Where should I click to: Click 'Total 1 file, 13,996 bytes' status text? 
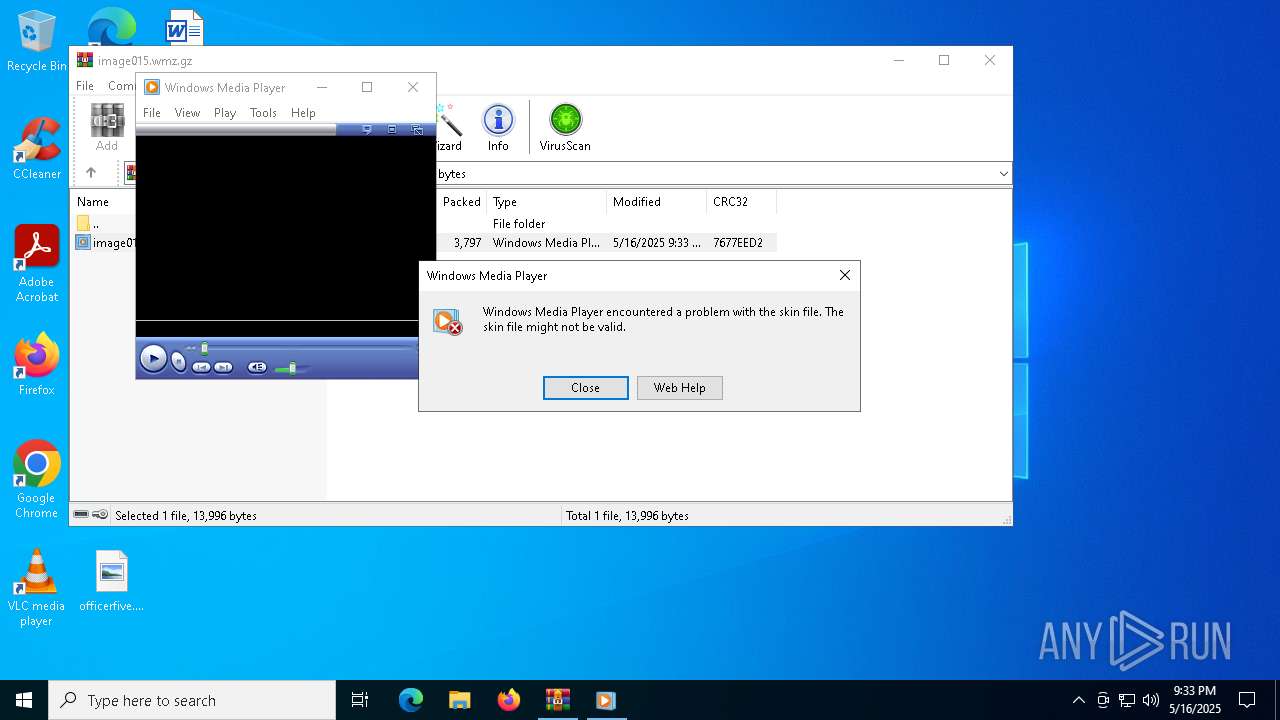click(627, 516)
